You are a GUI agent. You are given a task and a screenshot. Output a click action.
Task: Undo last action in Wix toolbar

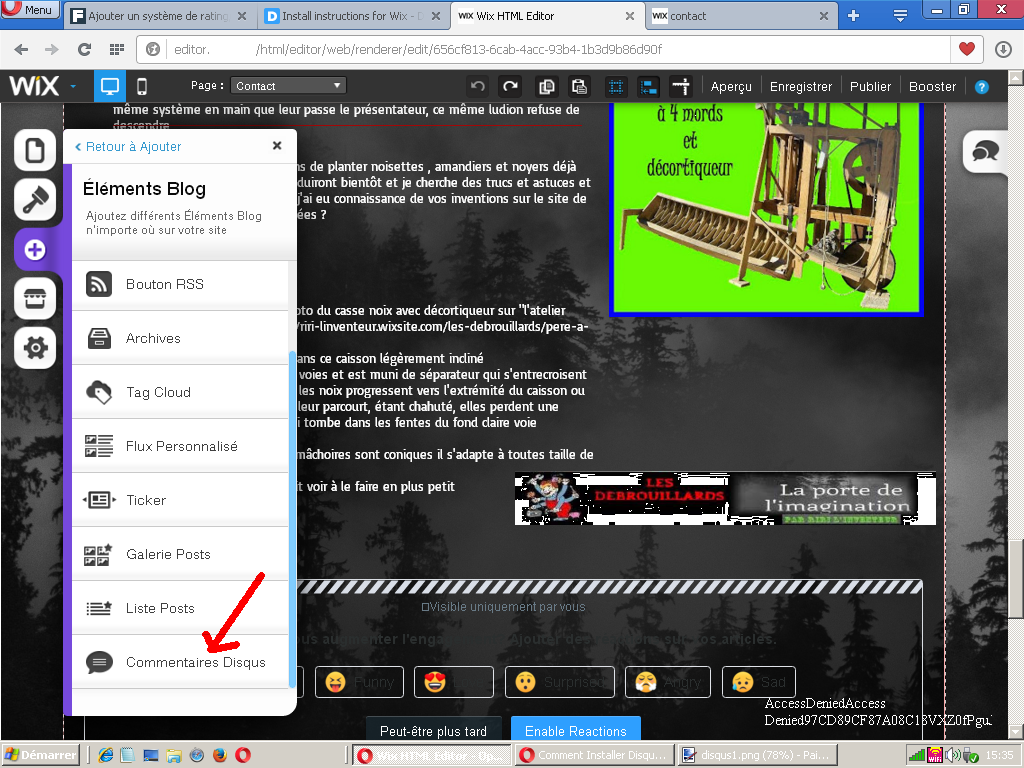point(478,86)
